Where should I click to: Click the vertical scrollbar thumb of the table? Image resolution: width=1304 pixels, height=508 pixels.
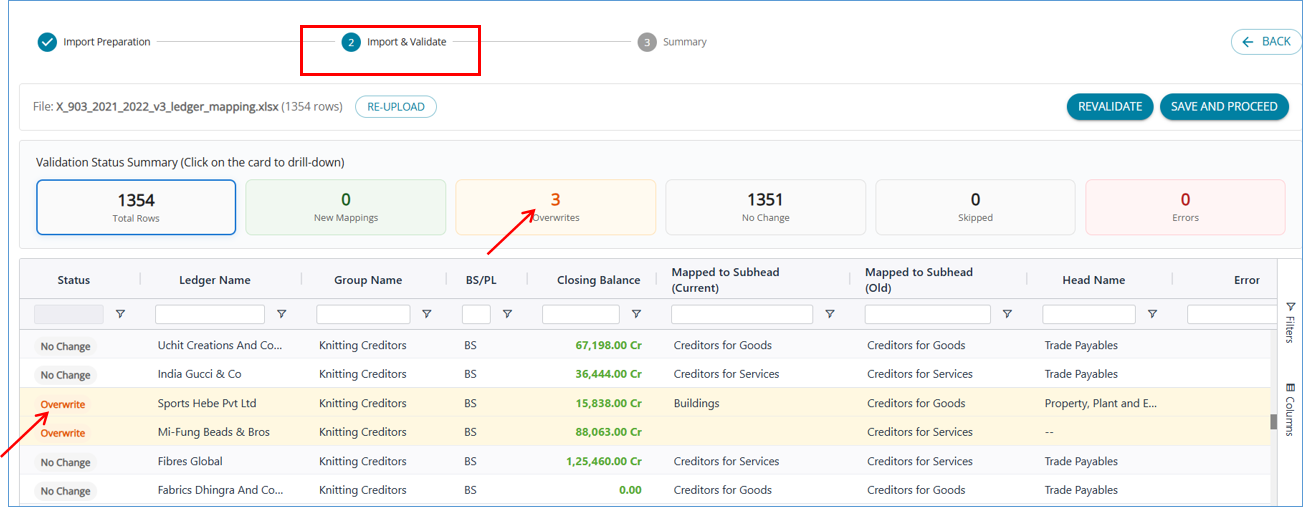click(x=1274, y=421)
